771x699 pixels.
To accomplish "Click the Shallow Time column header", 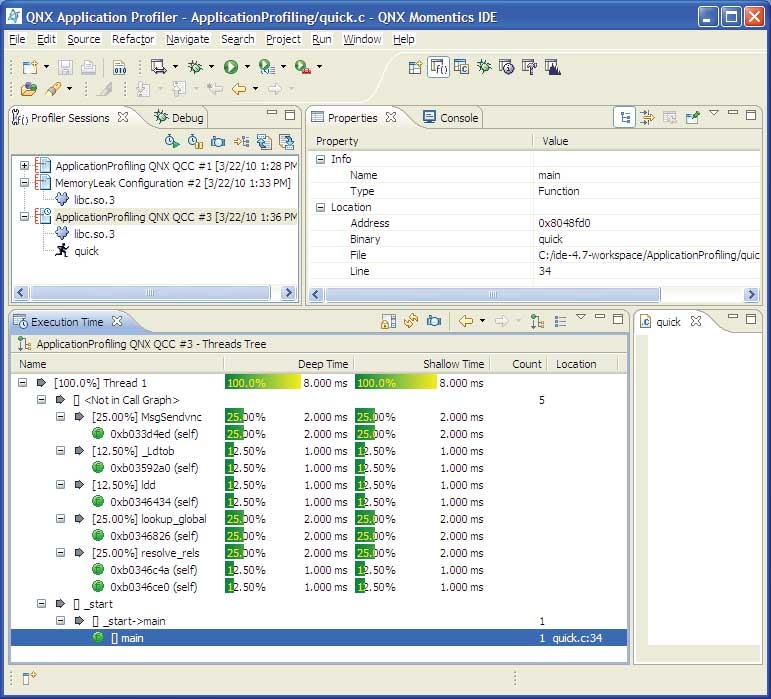I will pos(453,364).
